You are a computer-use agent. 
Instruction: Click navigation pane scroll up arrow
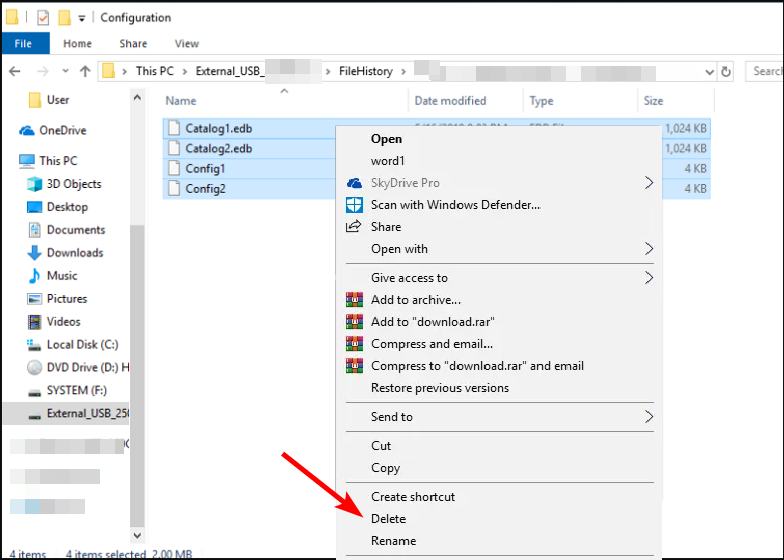point(138,98)
